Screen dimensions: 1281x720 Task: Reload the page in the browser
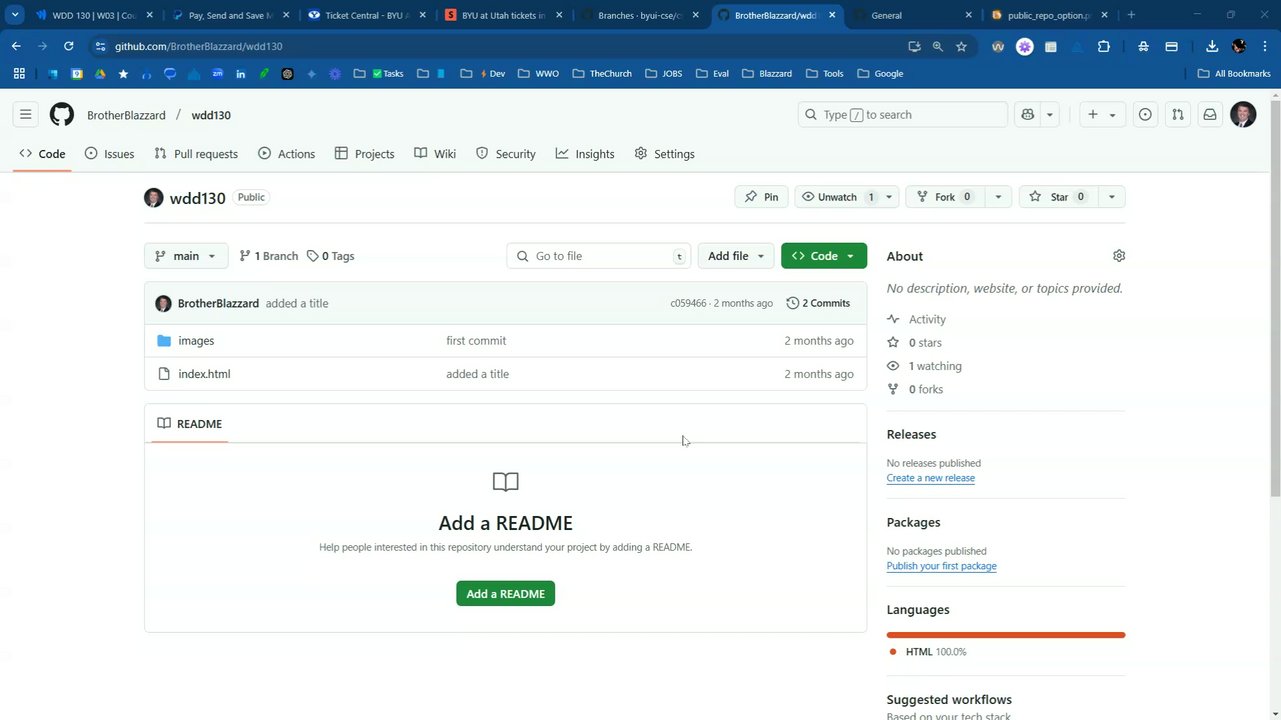point(68,46)
